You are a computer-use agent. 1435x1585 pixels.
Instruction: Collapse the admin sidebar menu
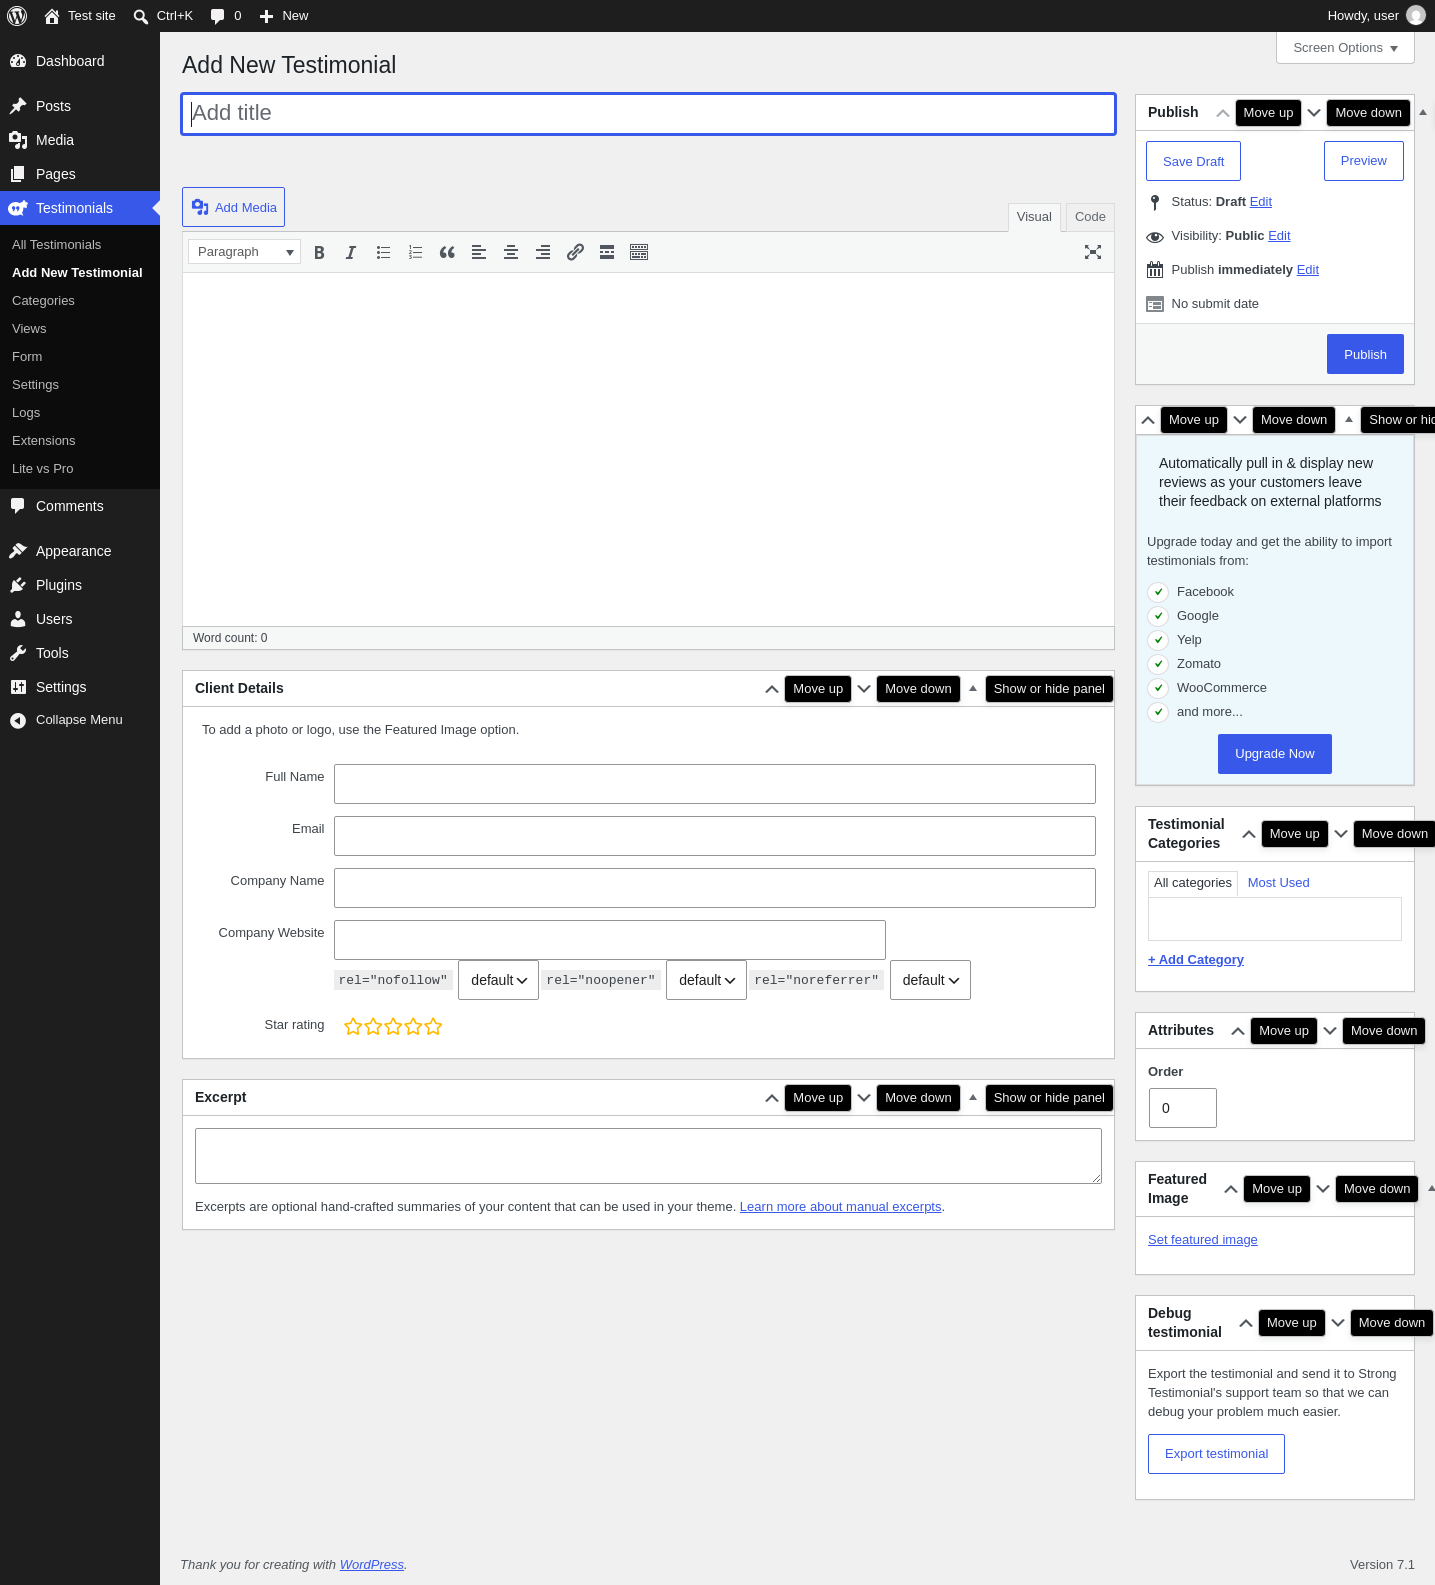click(80, 720)
